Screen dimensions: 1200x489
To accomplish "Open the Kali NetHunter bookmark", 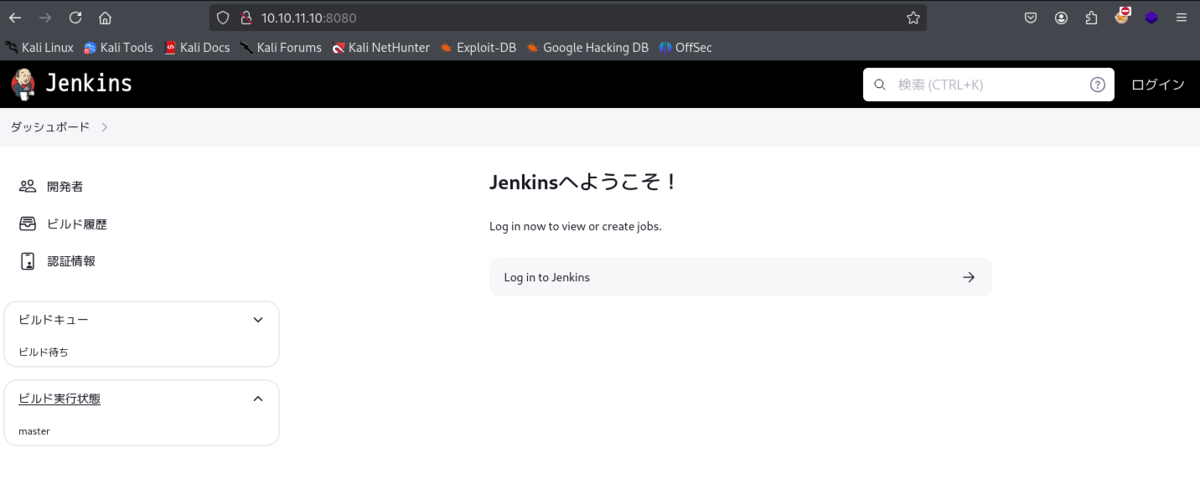I will pyautogui.click(x=381, y=47).
